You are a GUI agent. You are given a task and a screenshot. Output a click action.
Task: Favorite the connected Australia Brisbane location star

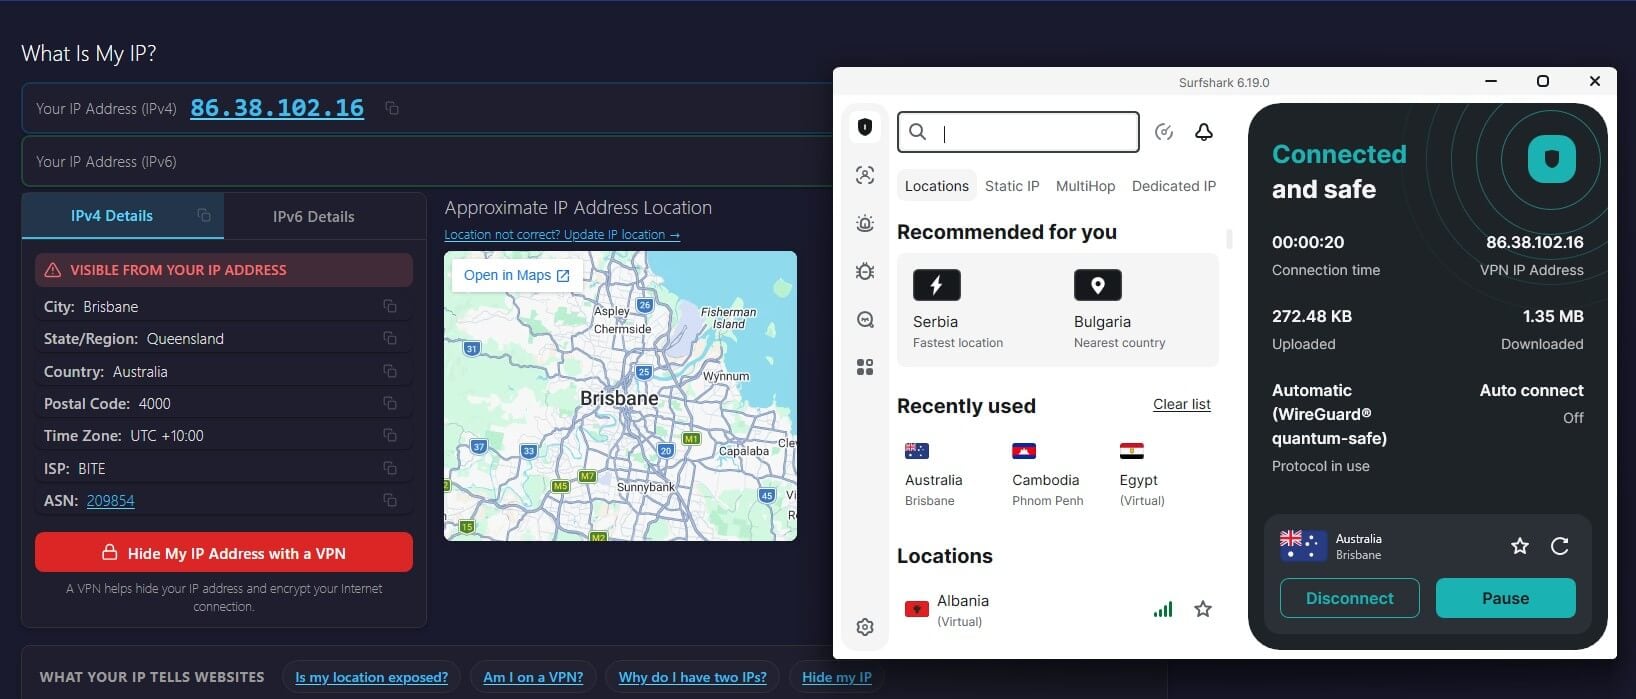click(x=1520, y=546)
